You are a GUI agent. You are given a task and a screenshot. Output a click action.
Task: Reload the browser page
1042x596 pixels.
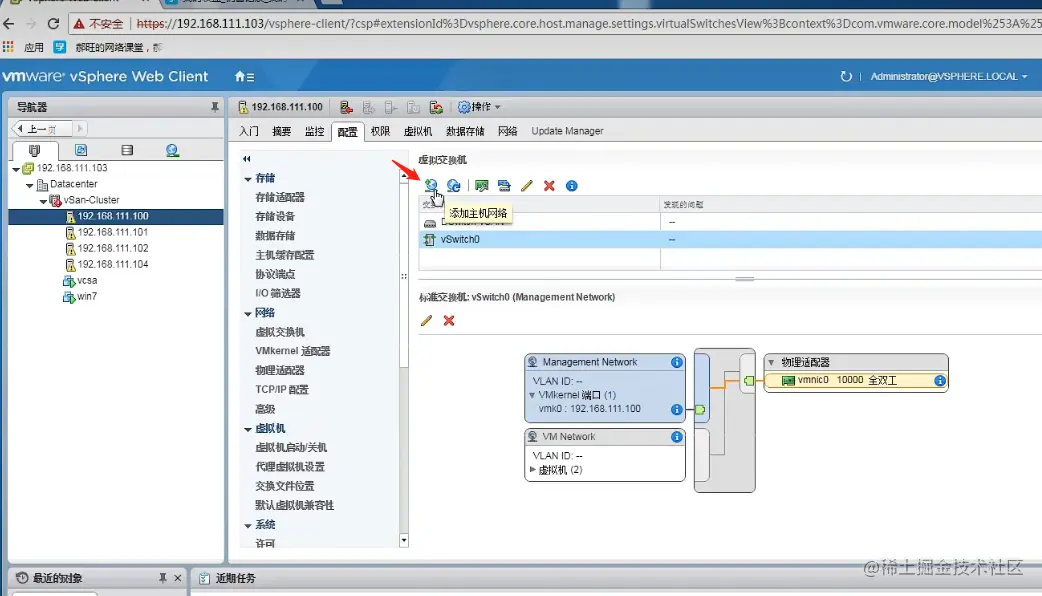pos(53,24)
